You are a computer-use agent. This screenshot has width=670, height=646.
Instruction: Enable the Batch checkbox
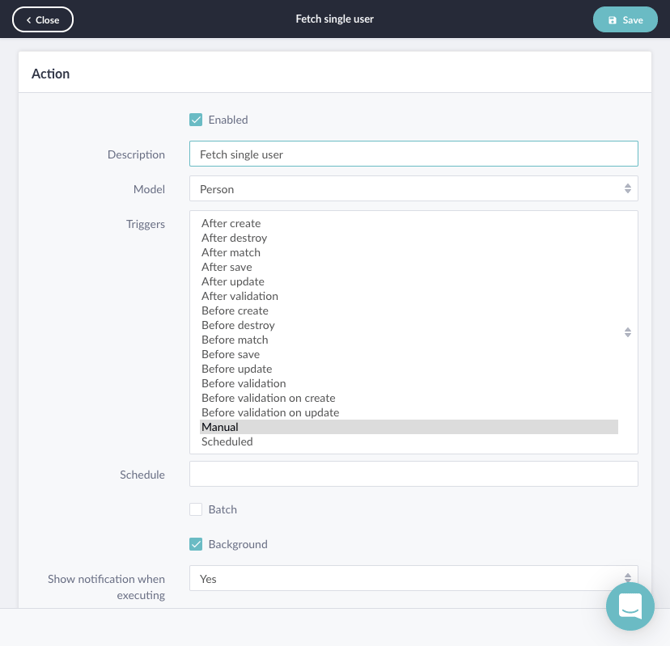(x=196, y=509)
